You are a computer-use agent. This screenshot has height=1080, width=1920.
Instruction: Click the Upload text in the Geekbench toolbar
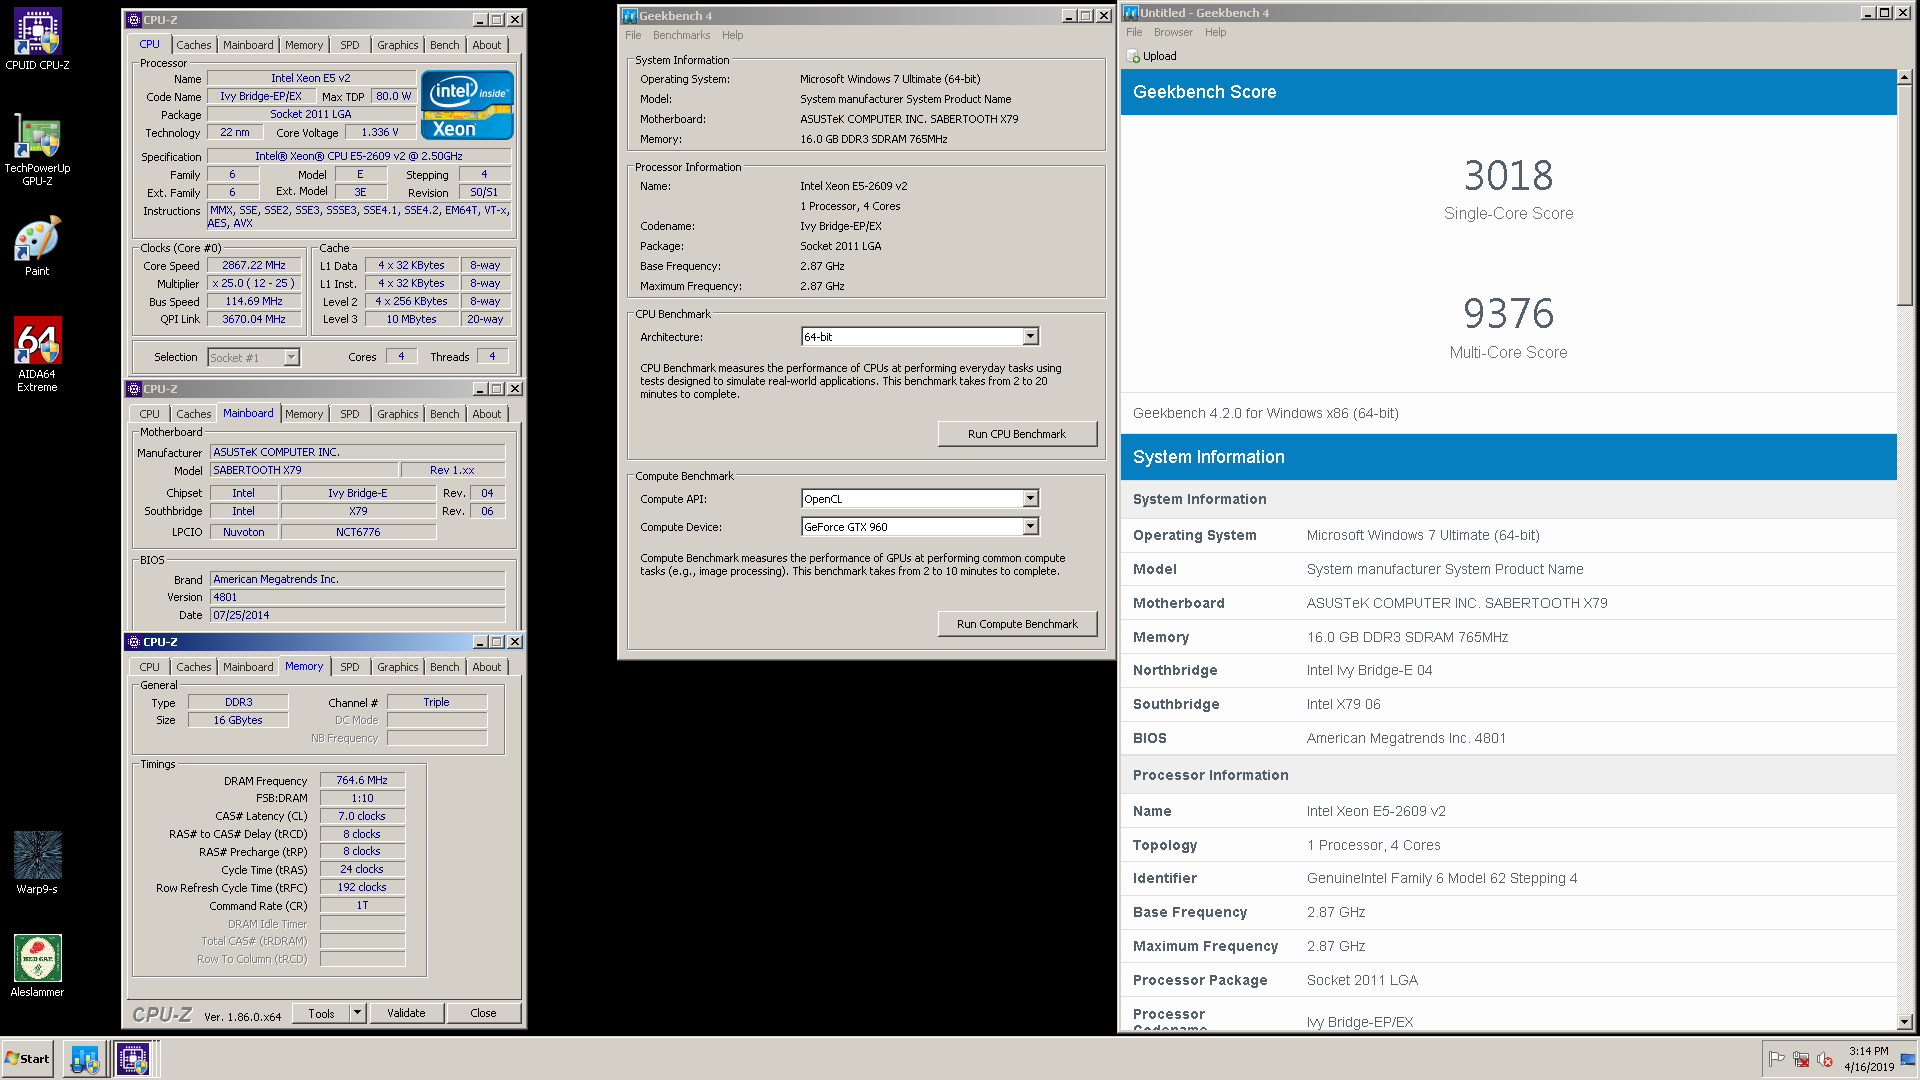click(x=1159, y=56)
